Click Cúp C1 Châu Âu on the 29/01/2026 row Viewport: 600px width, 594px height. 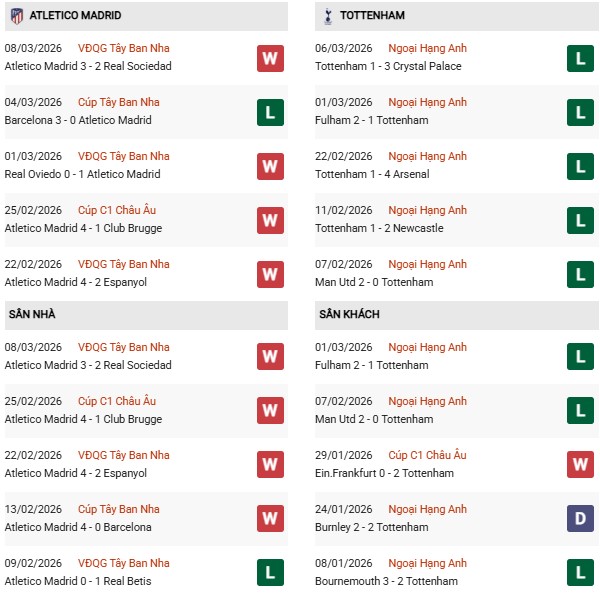(429, 456)
